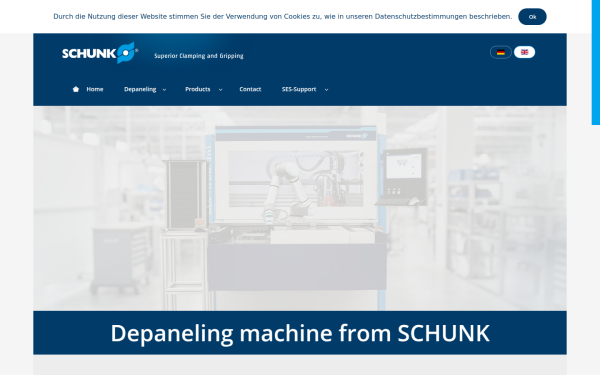This screenshot has height=375, width=600.
Task: Open the SES-Support menu
Action: 299,89
